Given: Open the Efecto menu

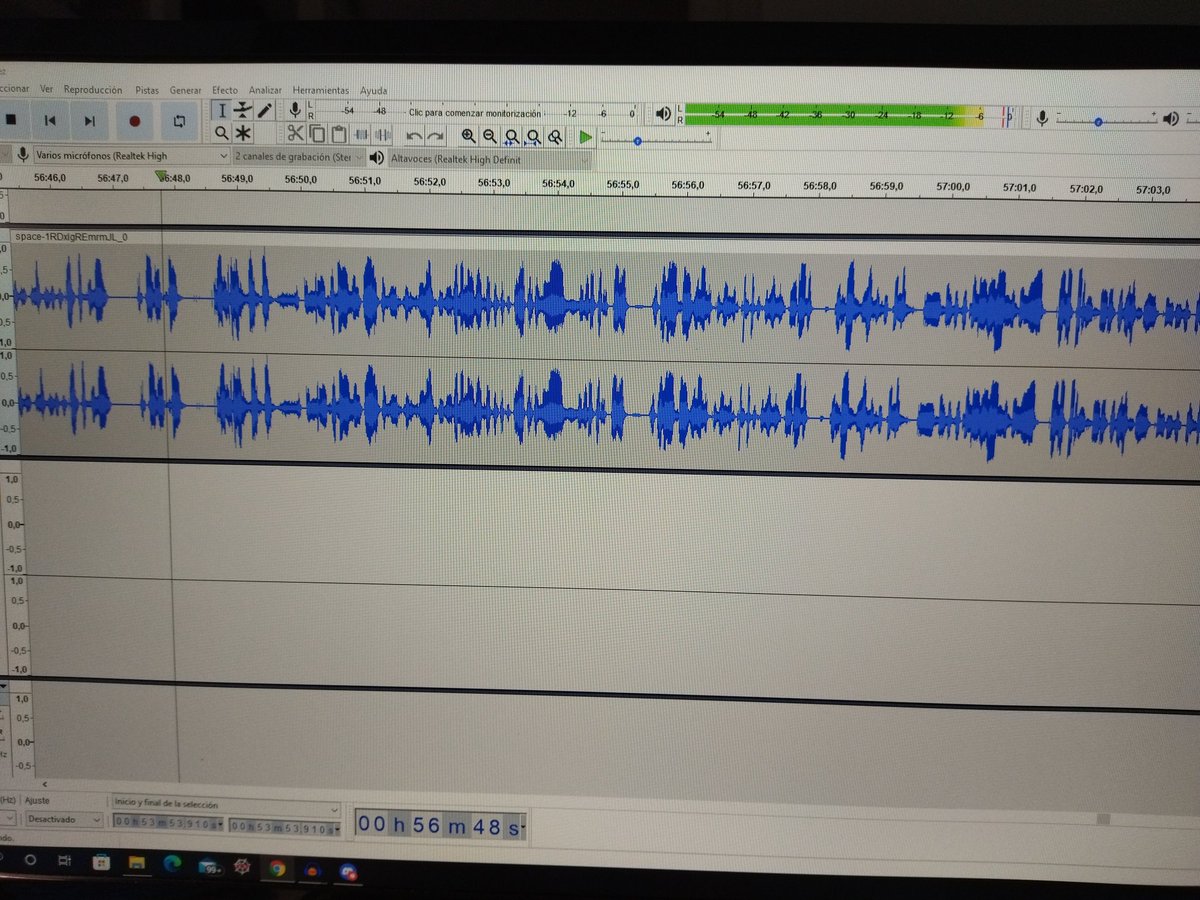Looking at the screenshot, I should (225, 90).
